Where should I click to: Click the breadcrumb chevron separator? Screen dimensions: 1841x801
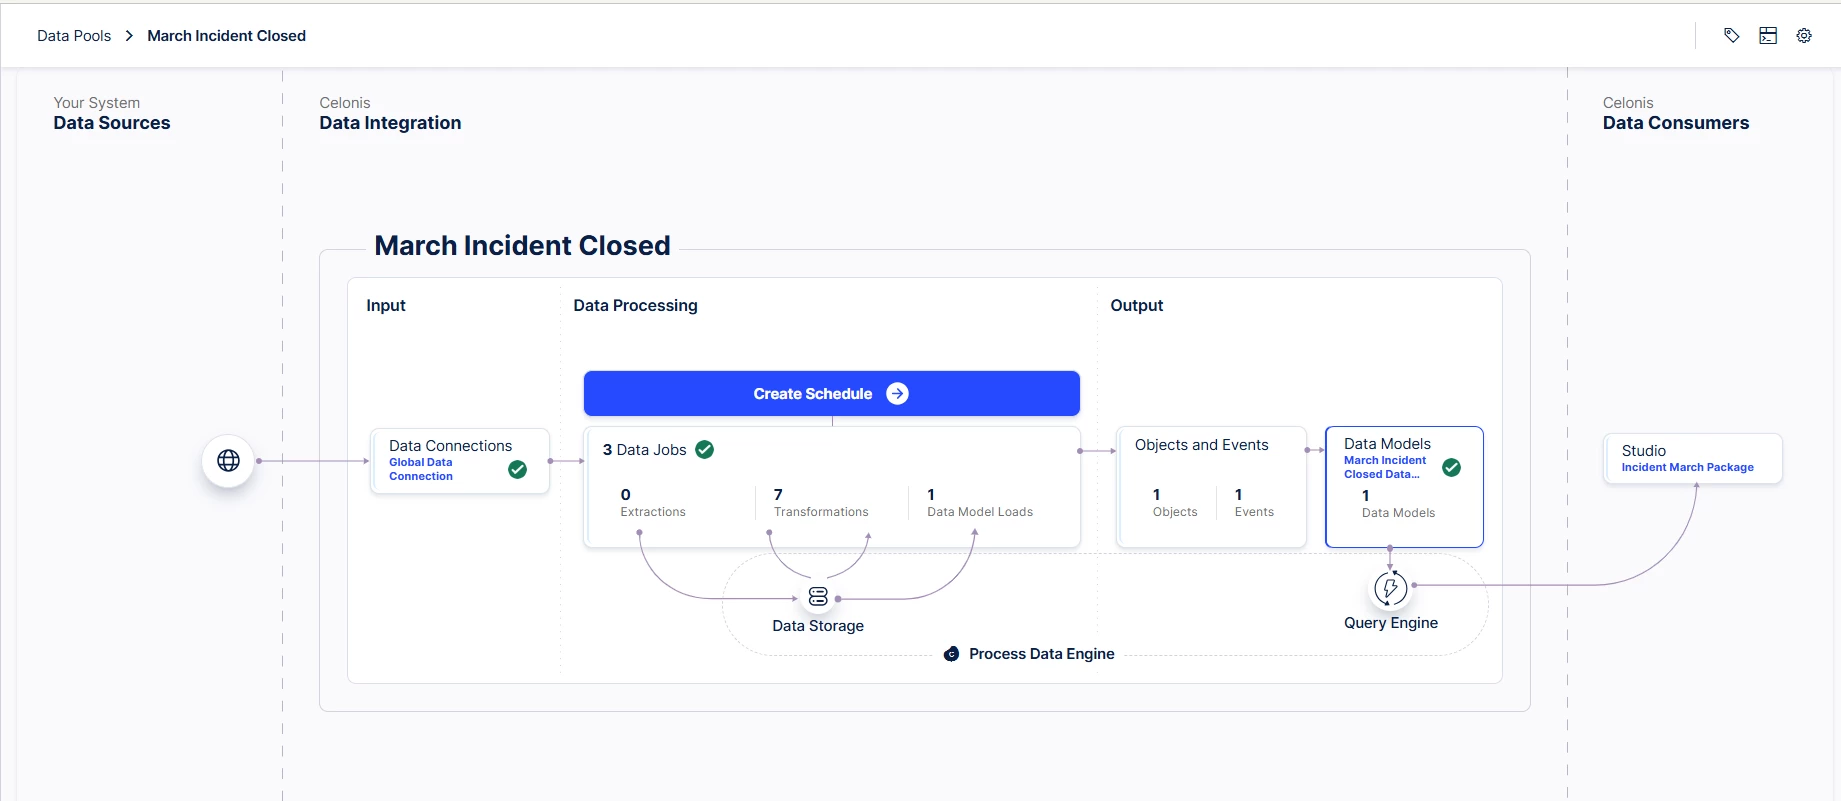(x=129, y=36)
